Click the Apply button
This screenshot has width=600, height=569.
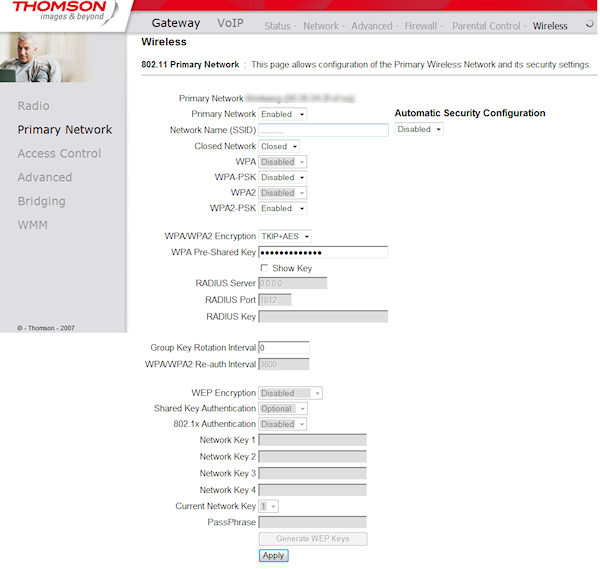(x=274, y=556)
